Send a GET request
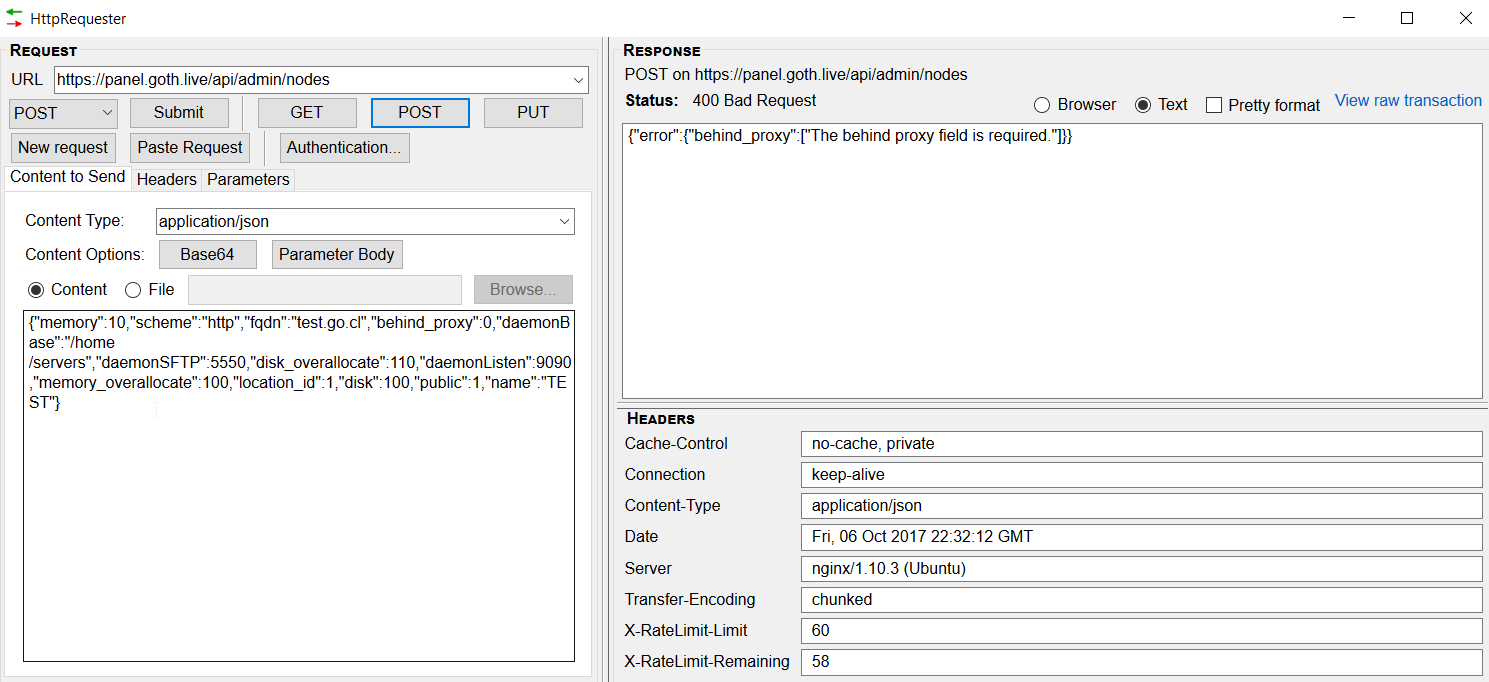This screenshot has width=1489, height=682. click(306, 112)
